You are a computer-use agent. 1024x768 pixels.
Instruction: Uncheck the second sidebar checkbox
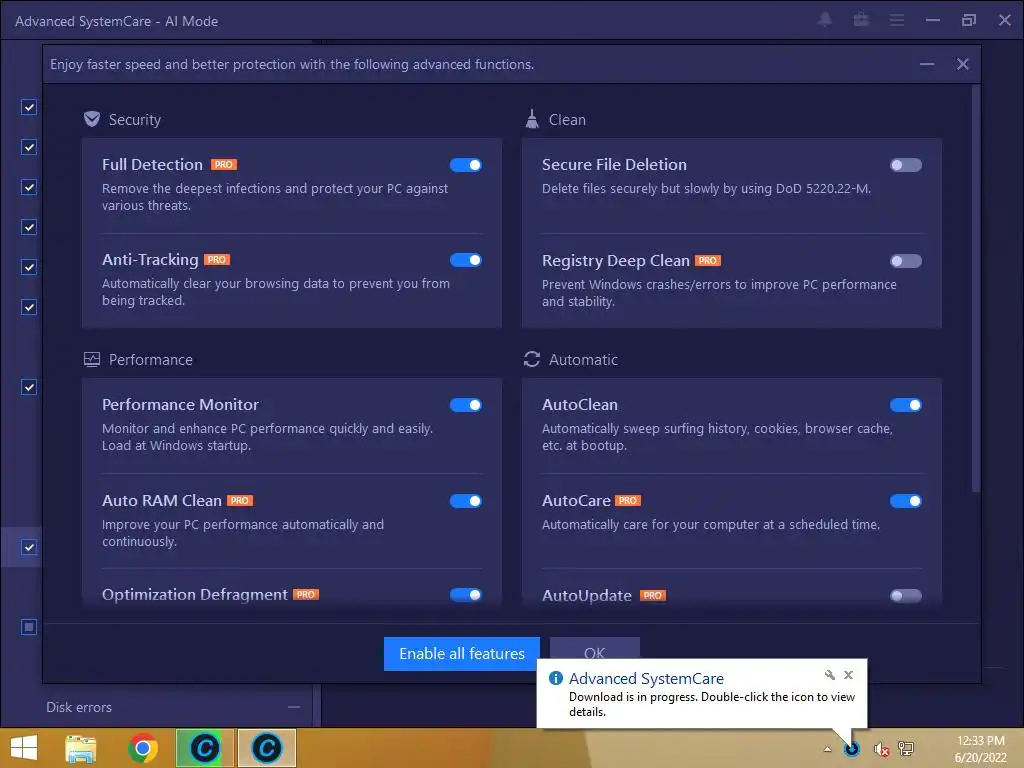(29, 147)
